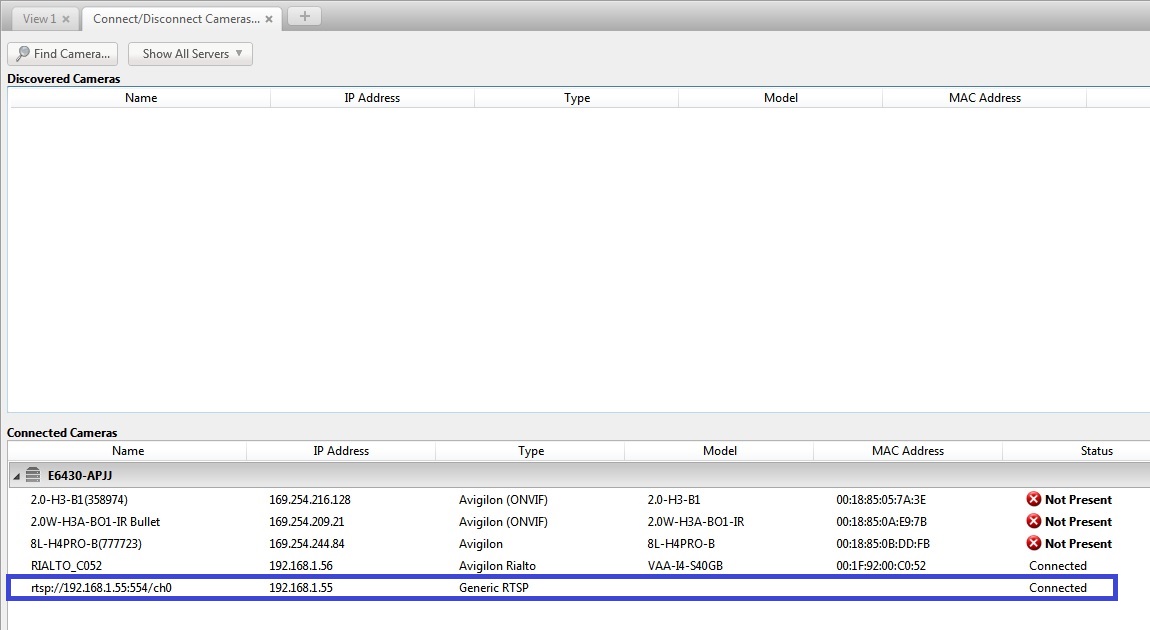
Task: Sort Connected Cameras by Type column
Action: [530, 451]
